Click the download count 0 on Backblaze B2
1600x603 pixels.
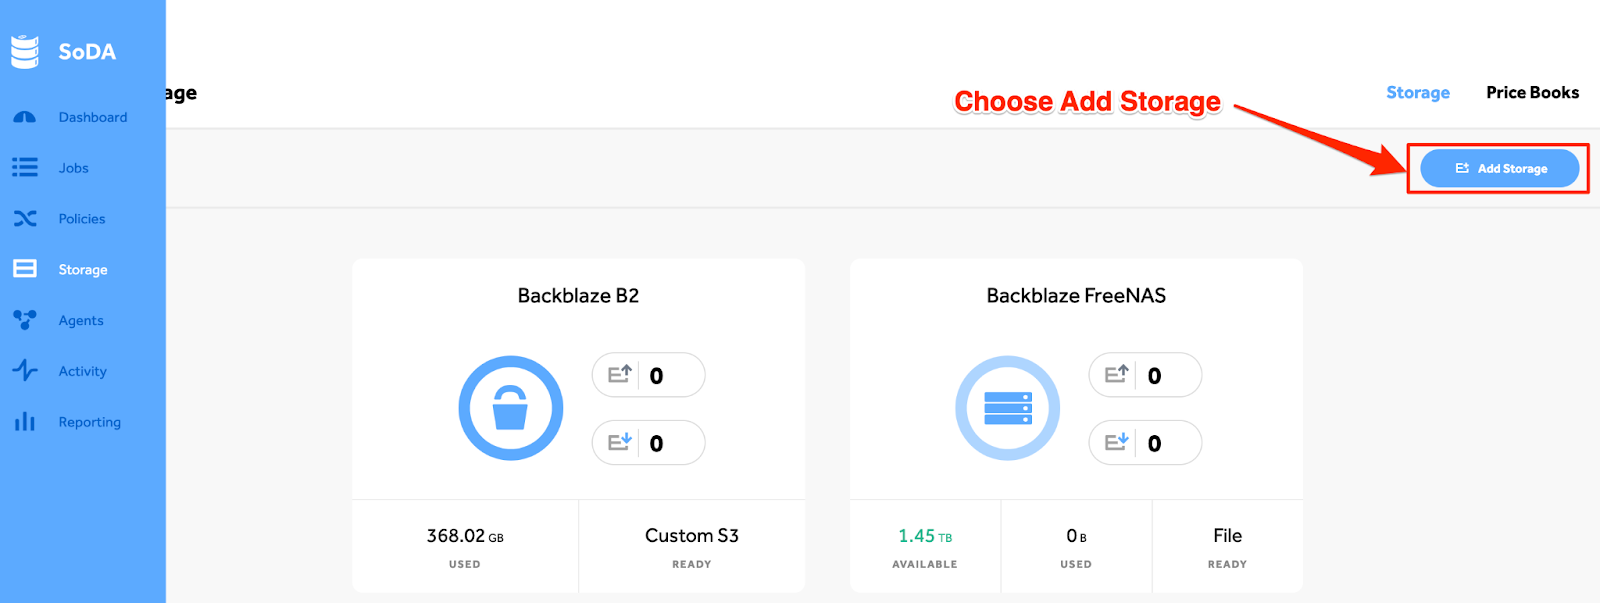656,444
